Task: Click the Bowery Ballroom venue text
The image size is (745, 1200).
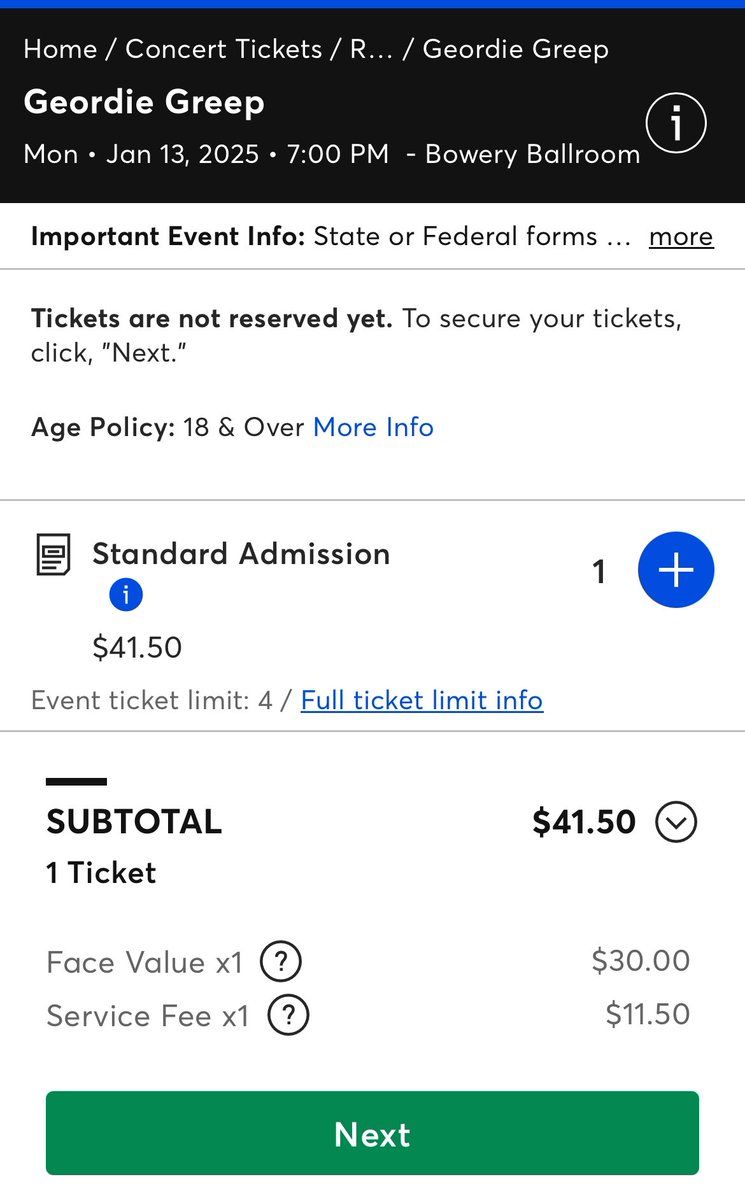Action: (x=532, y=154)
